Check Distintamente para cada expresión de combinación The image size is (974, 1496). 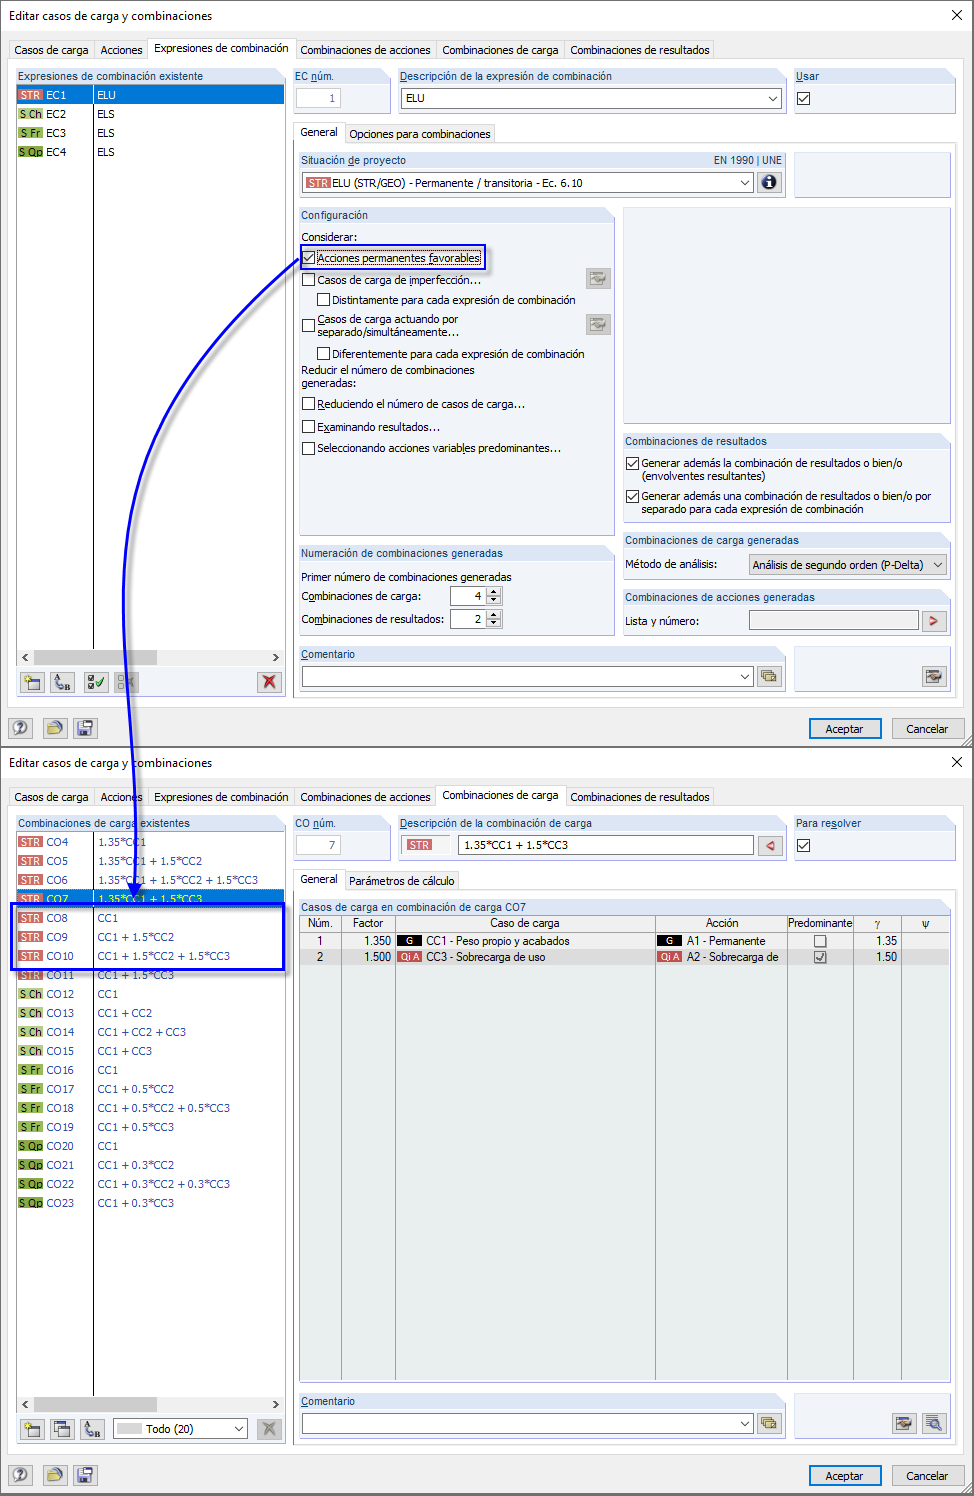pos(324,300)
